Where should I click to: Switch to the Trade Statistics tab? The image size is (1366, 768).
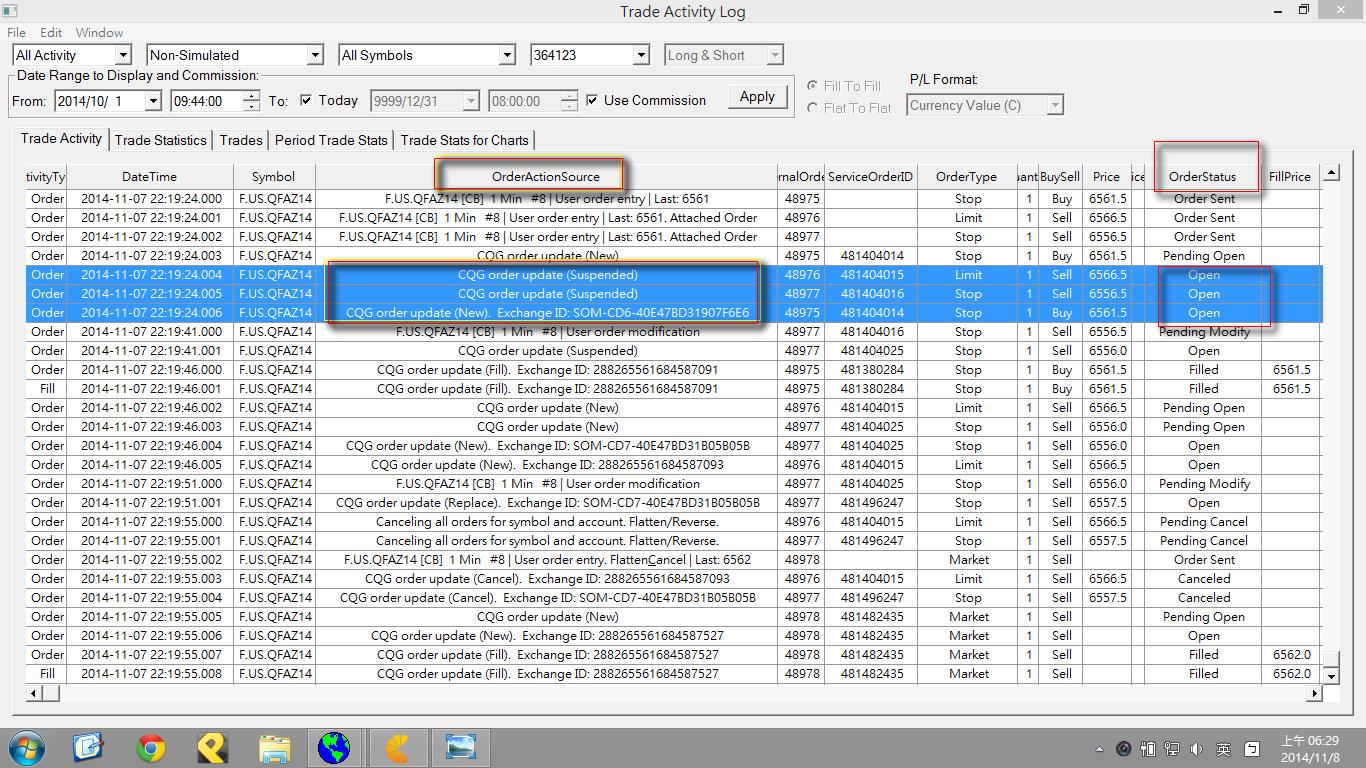coord(160,140)
